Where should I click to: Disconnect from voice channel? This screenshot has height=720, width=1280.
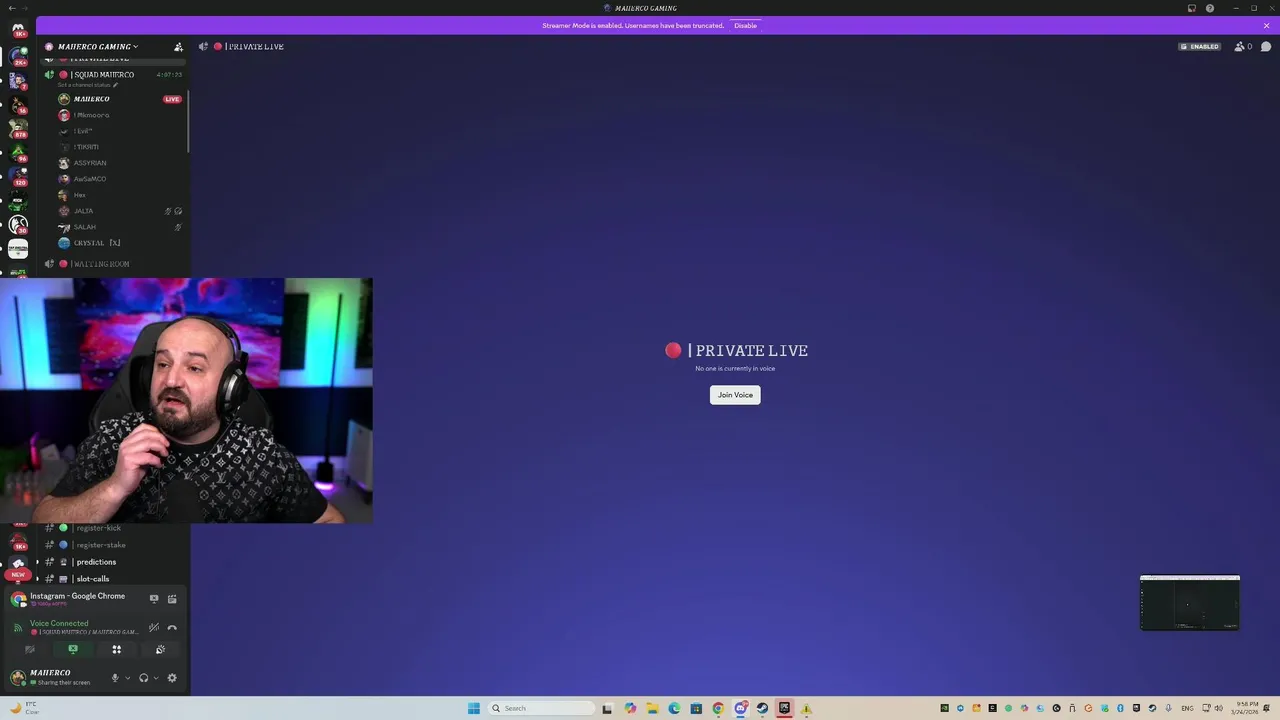point(172,628)
